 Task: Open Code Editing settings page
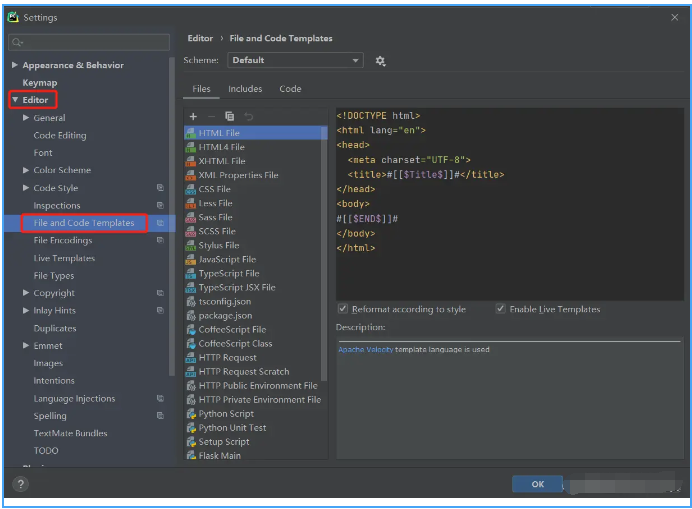(x=60, y=135)
